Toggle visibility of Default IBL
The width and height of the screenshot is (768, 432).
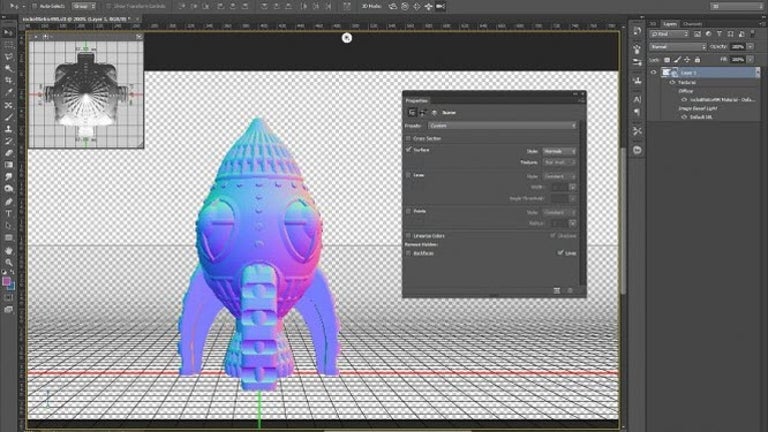(x=684, y=117)
